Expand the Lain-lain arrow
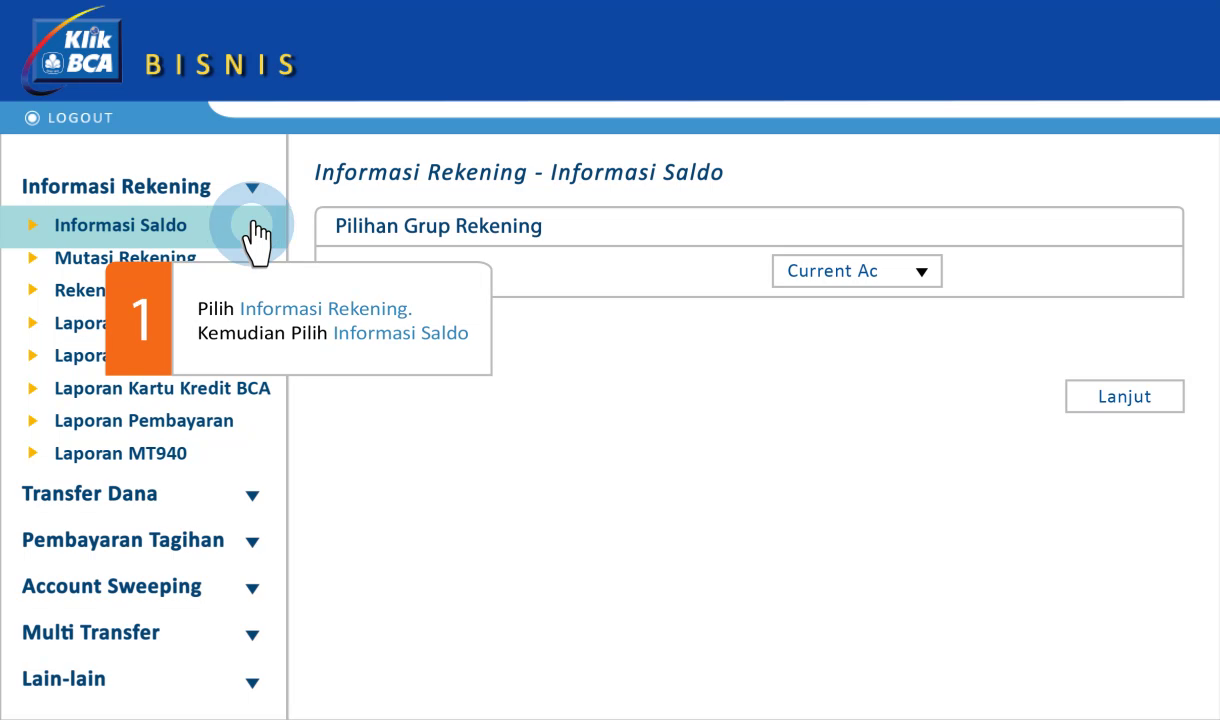 pyautogui.click(x=252, y=682)
